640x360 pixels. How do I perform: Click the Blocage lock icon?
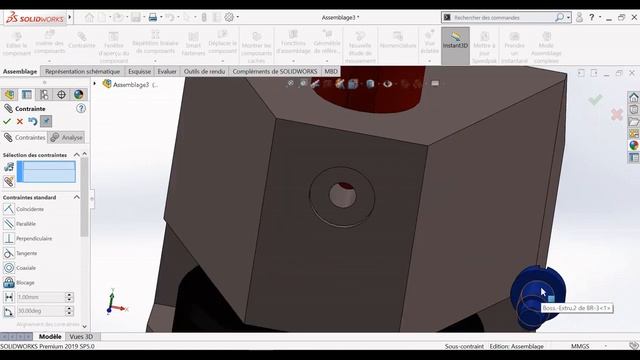pos(9,282)
